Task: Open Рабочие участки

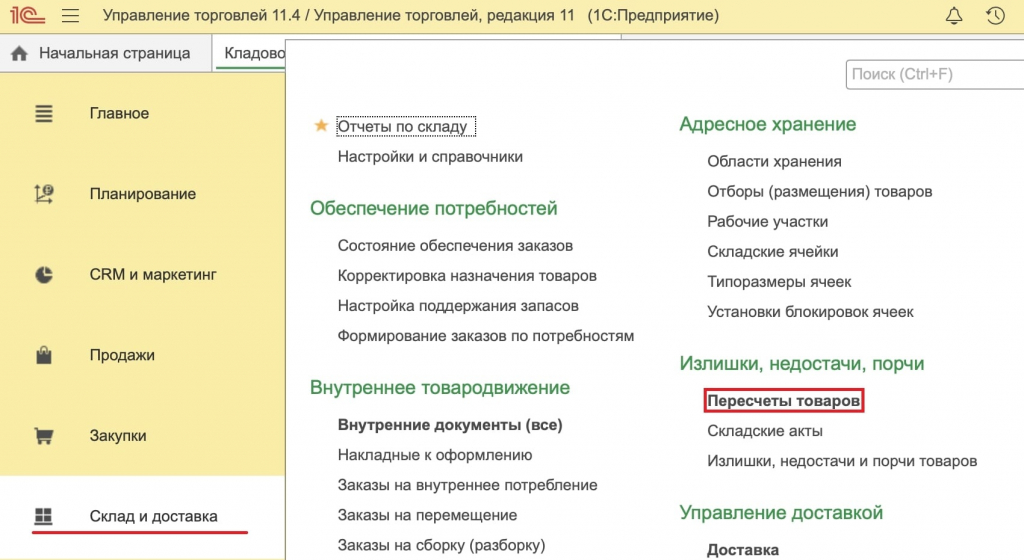Action: click(x=767, y=222)
